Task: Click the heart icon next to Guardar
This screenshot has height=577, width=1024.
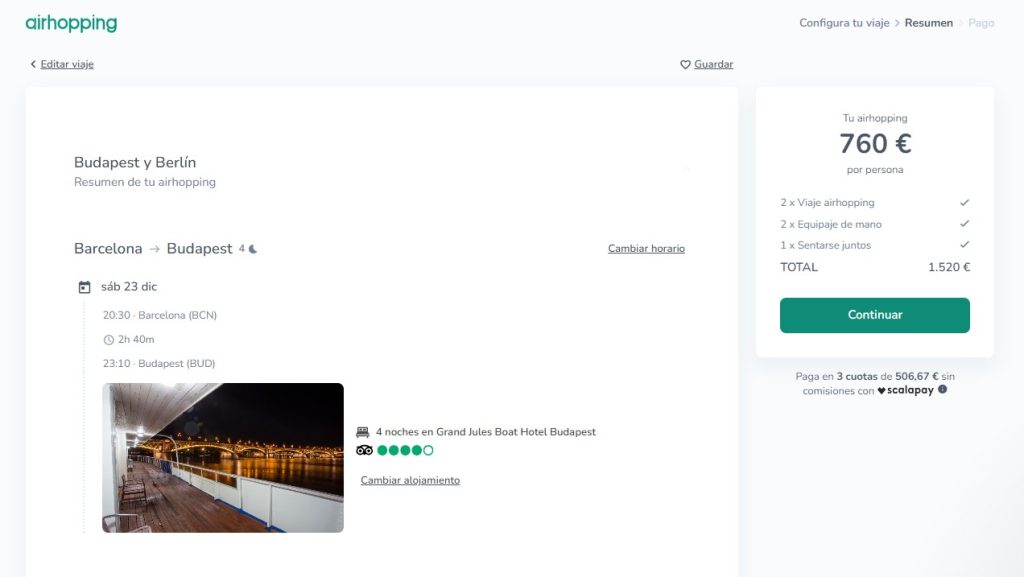Action: coord(685,65)
